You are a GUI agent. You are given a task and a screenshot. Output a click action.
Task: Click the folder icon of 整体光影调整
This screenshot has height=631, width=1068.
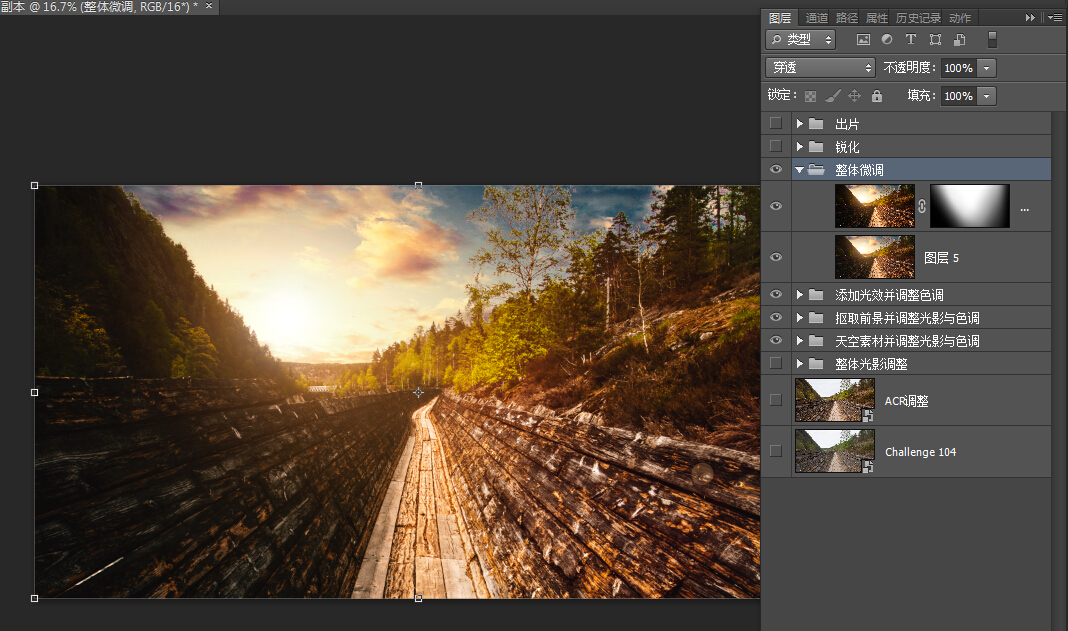[x=816, y=364]
